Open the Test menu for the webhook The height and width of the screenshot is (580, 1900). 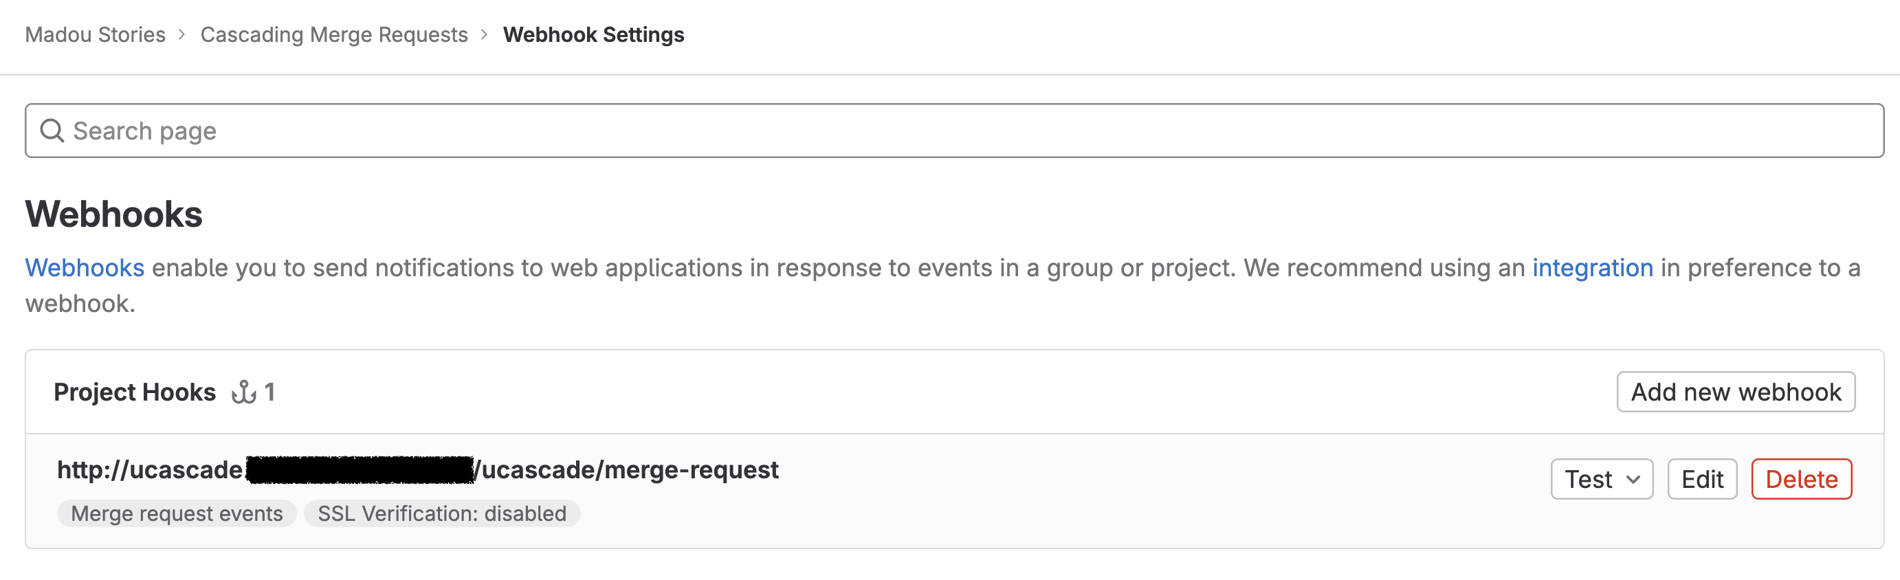pos(1601,479)
